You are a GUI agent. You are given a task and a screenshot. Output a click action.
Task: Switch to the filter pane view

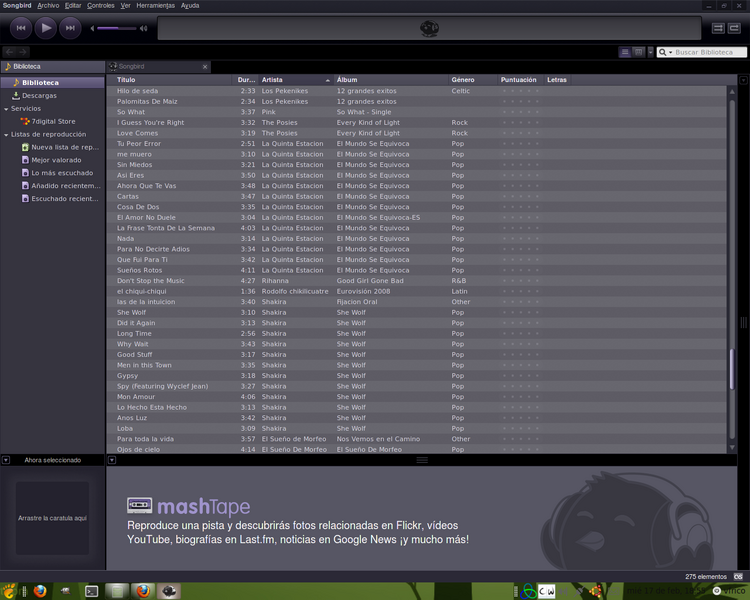[x=639, y=52]
